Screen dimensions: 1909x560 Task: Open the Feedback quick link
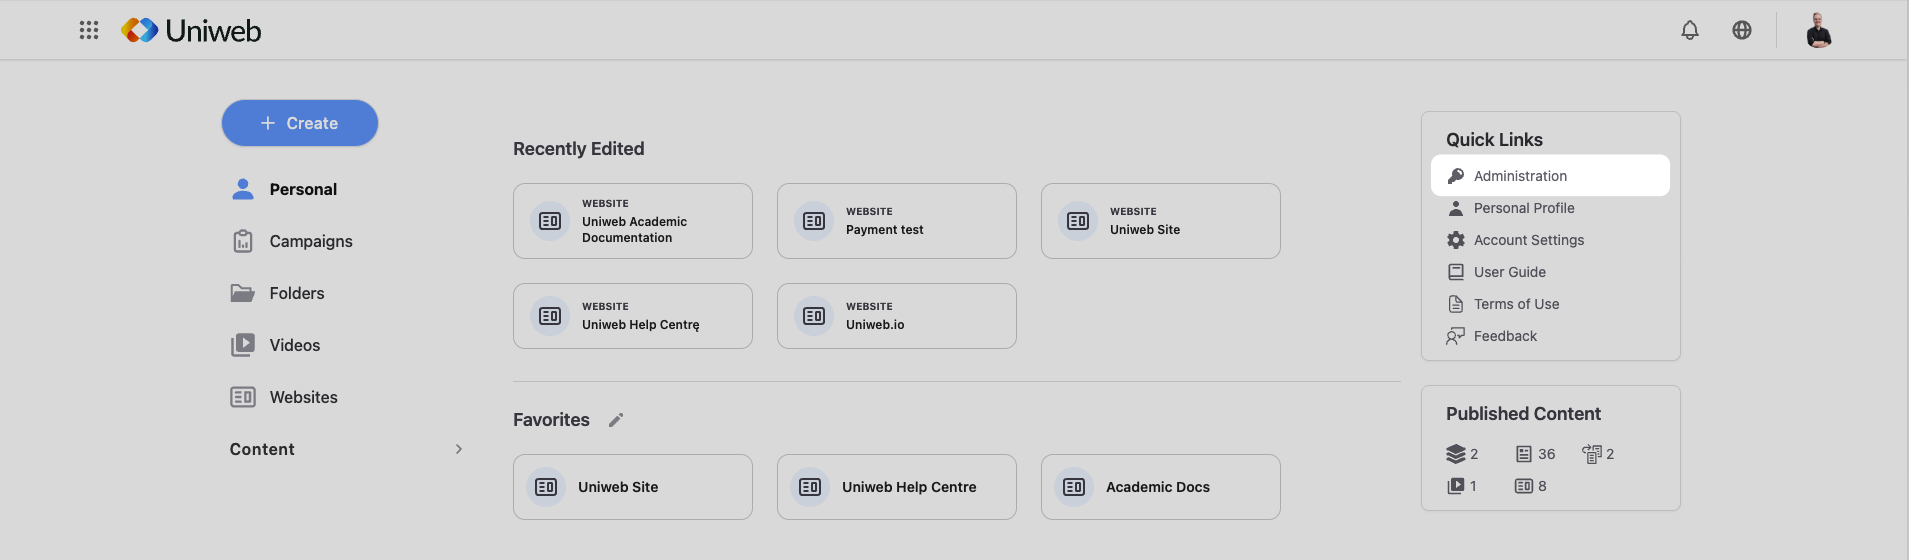click(x=1505, y=336)
